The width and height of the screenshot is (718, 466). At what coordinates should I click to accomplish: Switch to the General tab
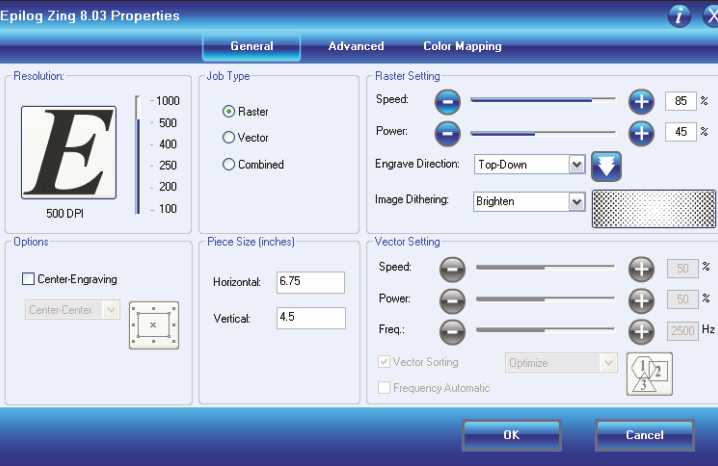pyautogui.click(x=251, y=46)
